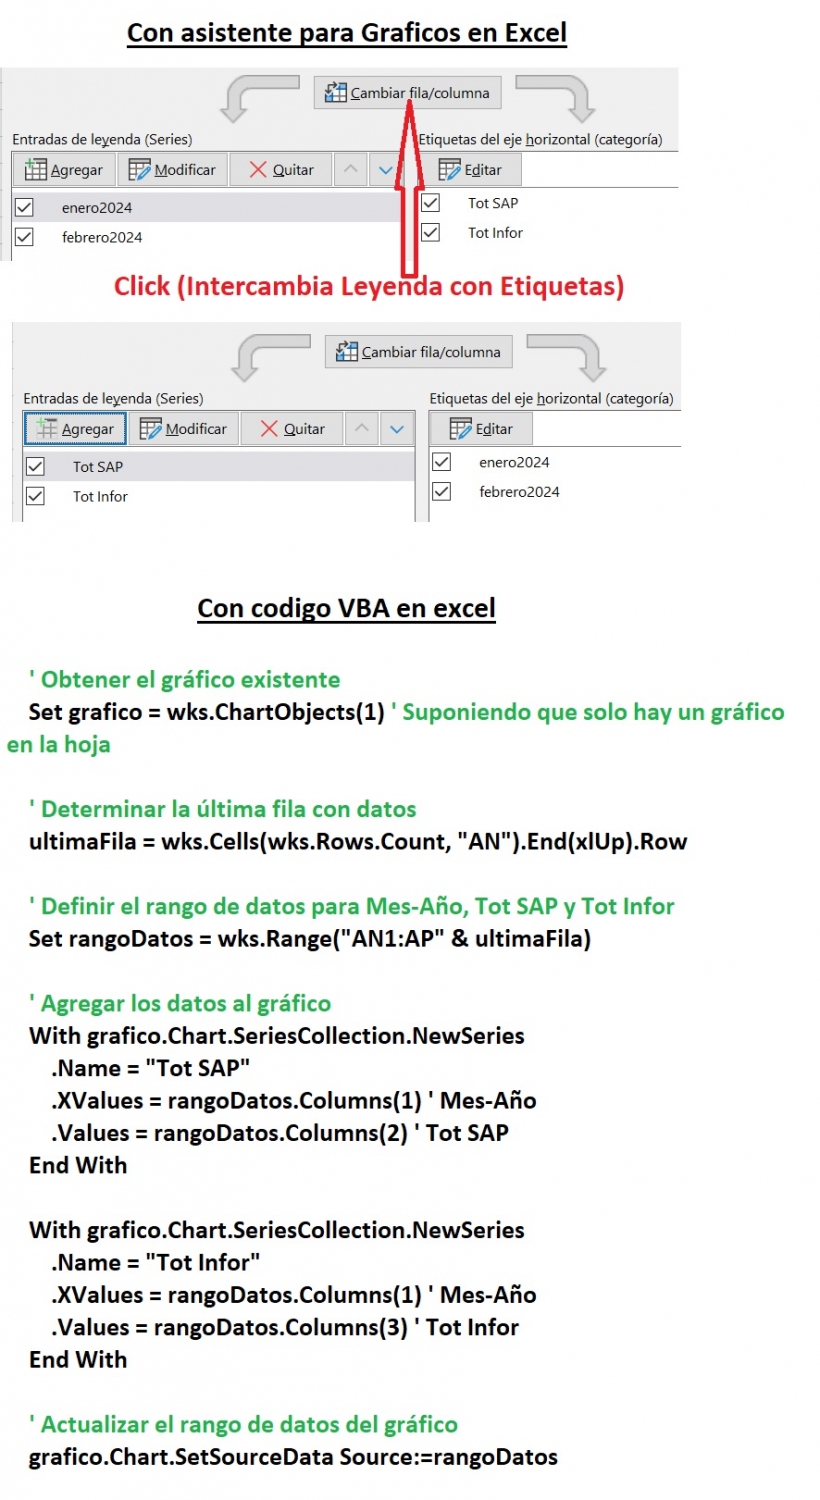
Task: Toggle Tot Infor series checkbox in lower dialog
Action: pos(36,496)
